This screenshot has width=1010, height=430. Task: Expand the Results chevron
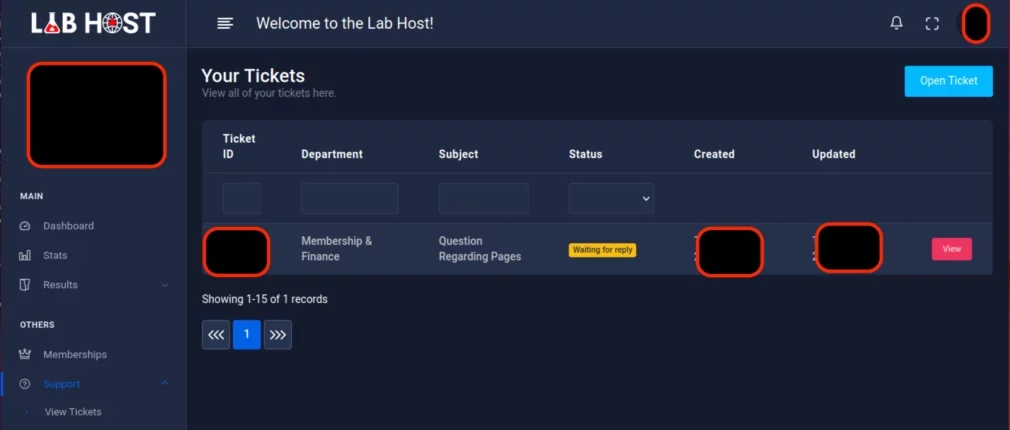point(165,285)
